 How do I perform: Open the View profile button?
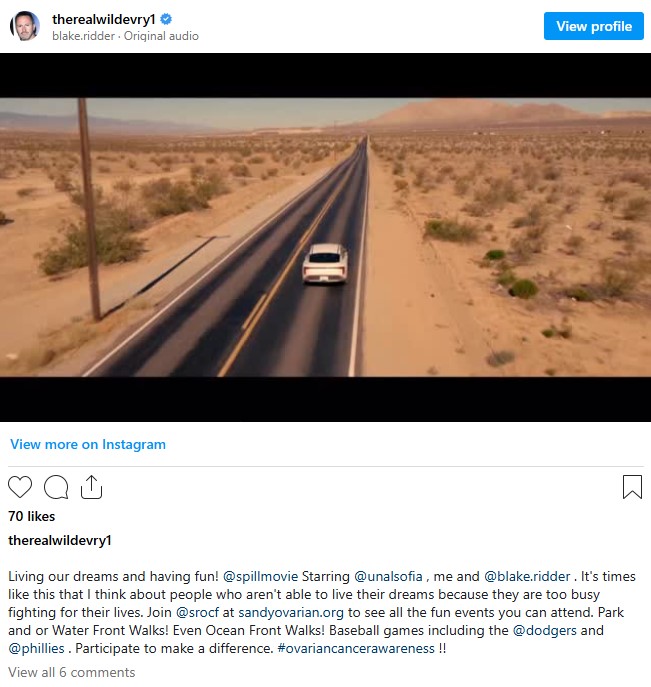point(594,26)
